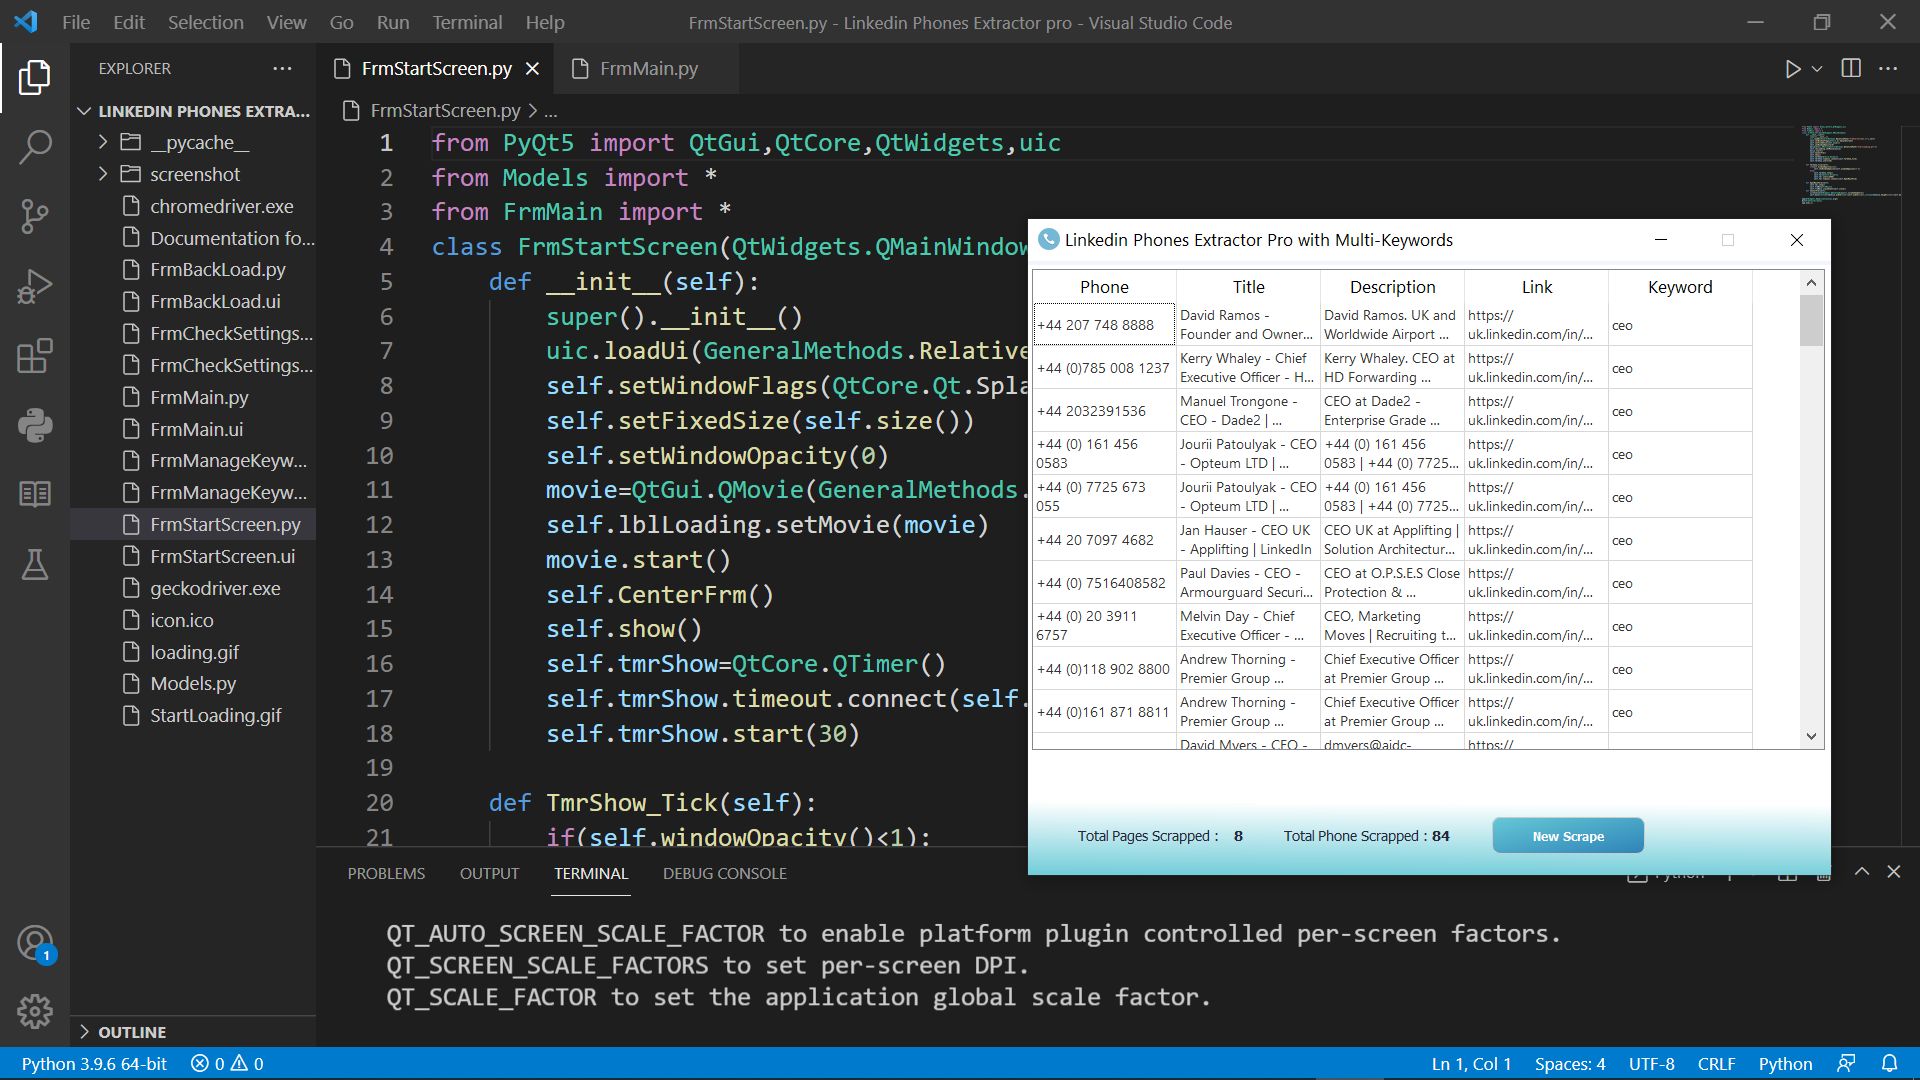Maximize the terminal panel with chevron
The image size is (1920, 1080).
pyautogui.click(x=1862, y=872)
